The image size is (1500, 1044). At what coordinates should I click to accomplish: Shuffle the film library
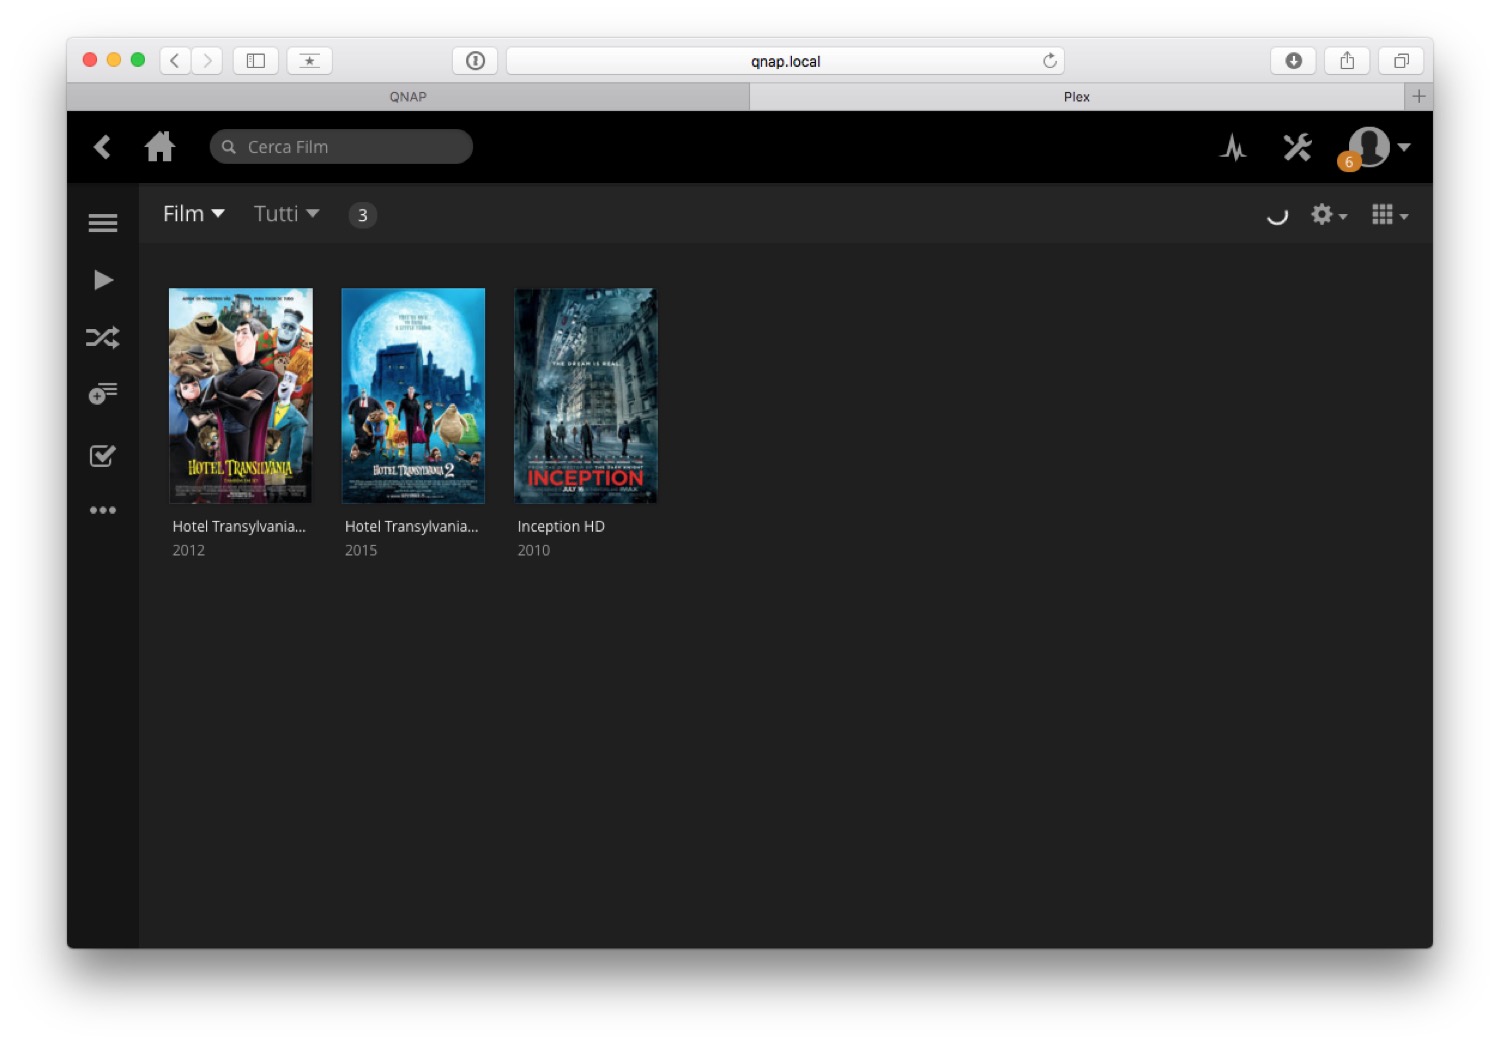103,337
